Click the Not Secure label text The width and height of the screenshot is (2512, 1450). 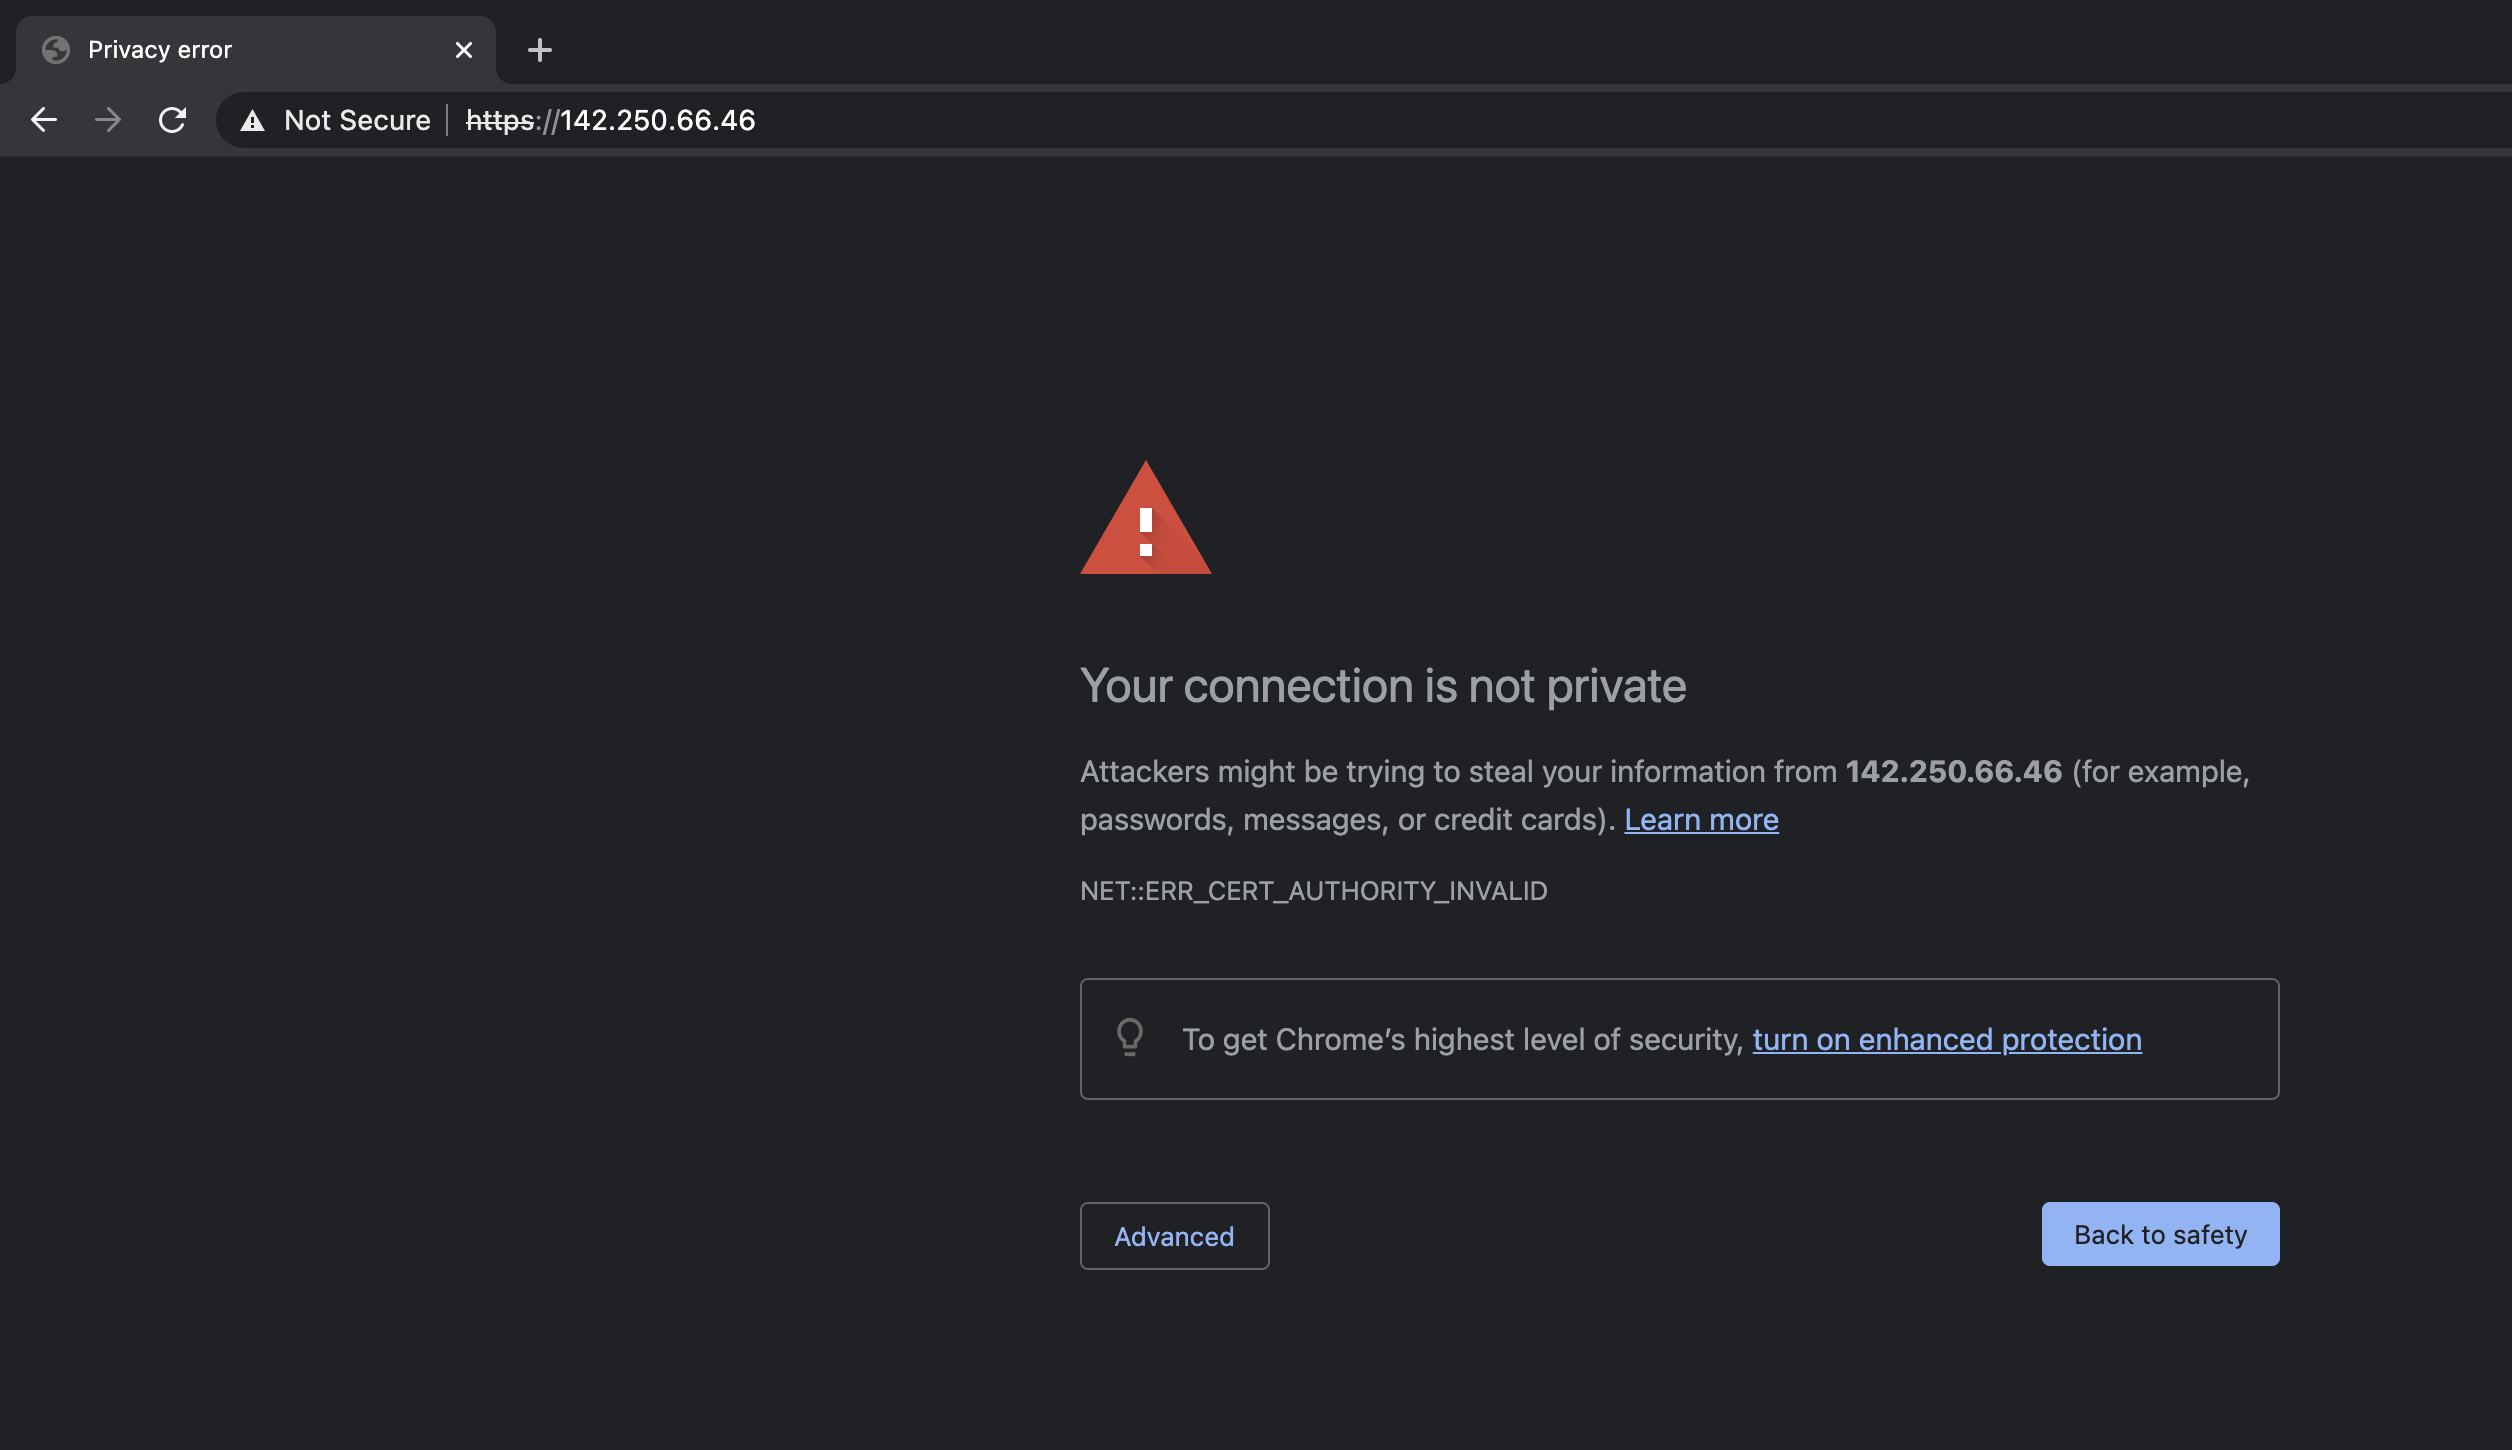tap(357, 120)
